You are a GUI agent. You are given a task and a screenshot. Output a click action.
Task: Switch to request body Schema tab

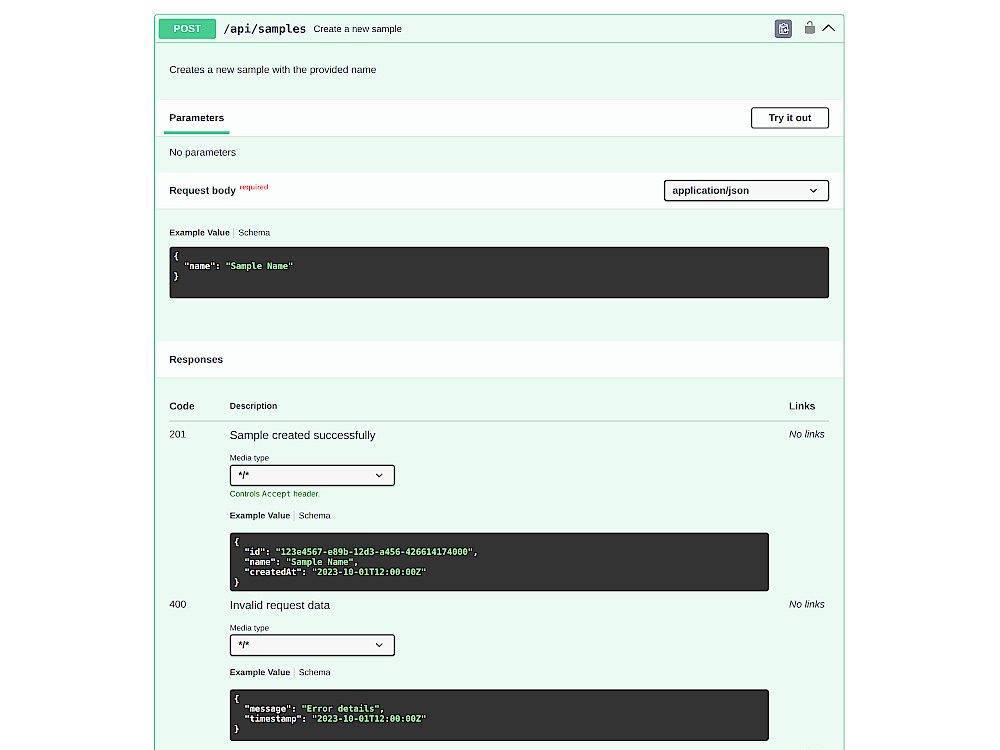tap(254, 233)
